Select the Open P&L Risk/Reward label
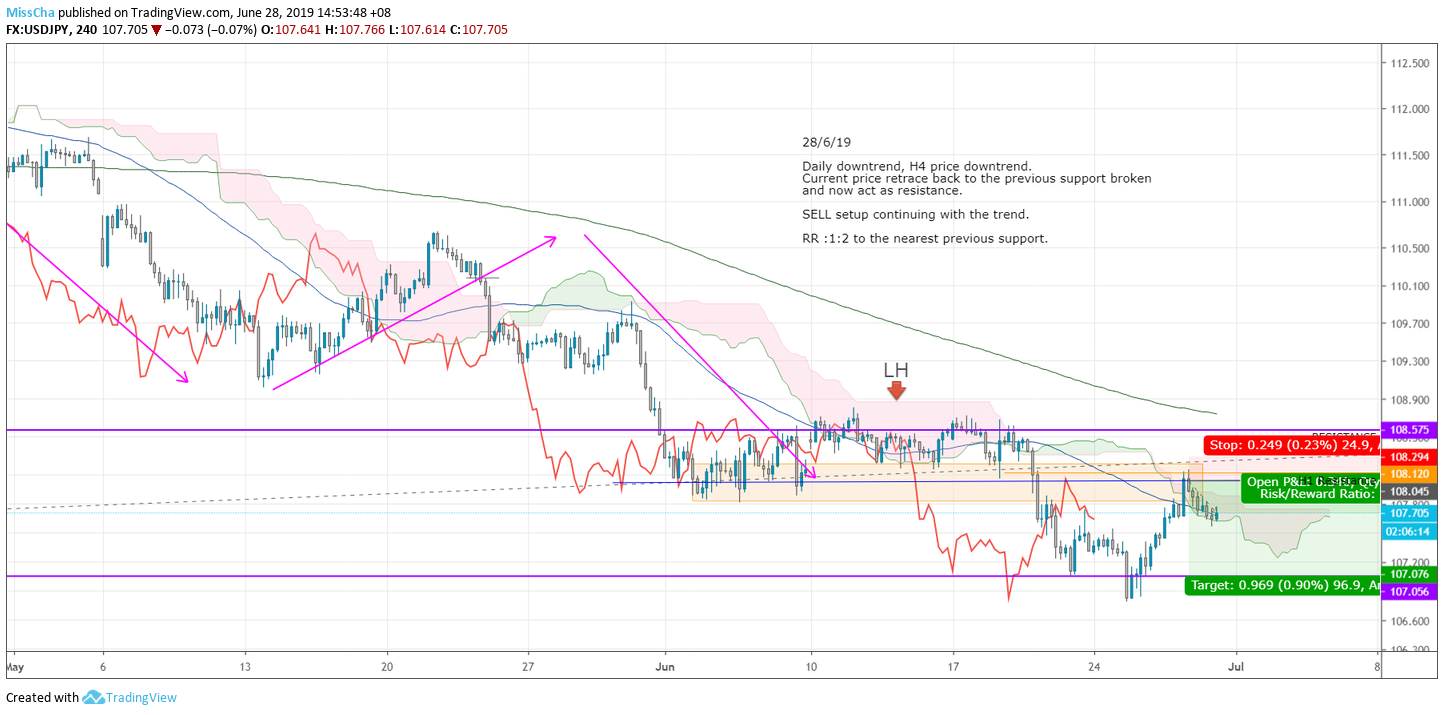Screen dimensions: 1444x715 pos(1311,487)
